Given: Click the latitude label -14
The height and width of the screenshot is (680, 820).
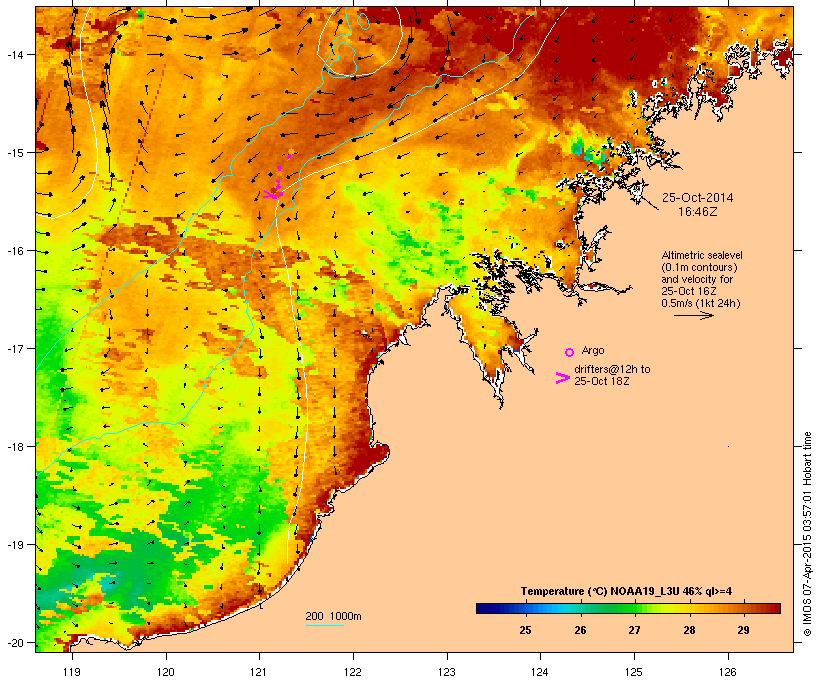Looking at the screenshot, I should click(14, 54).
